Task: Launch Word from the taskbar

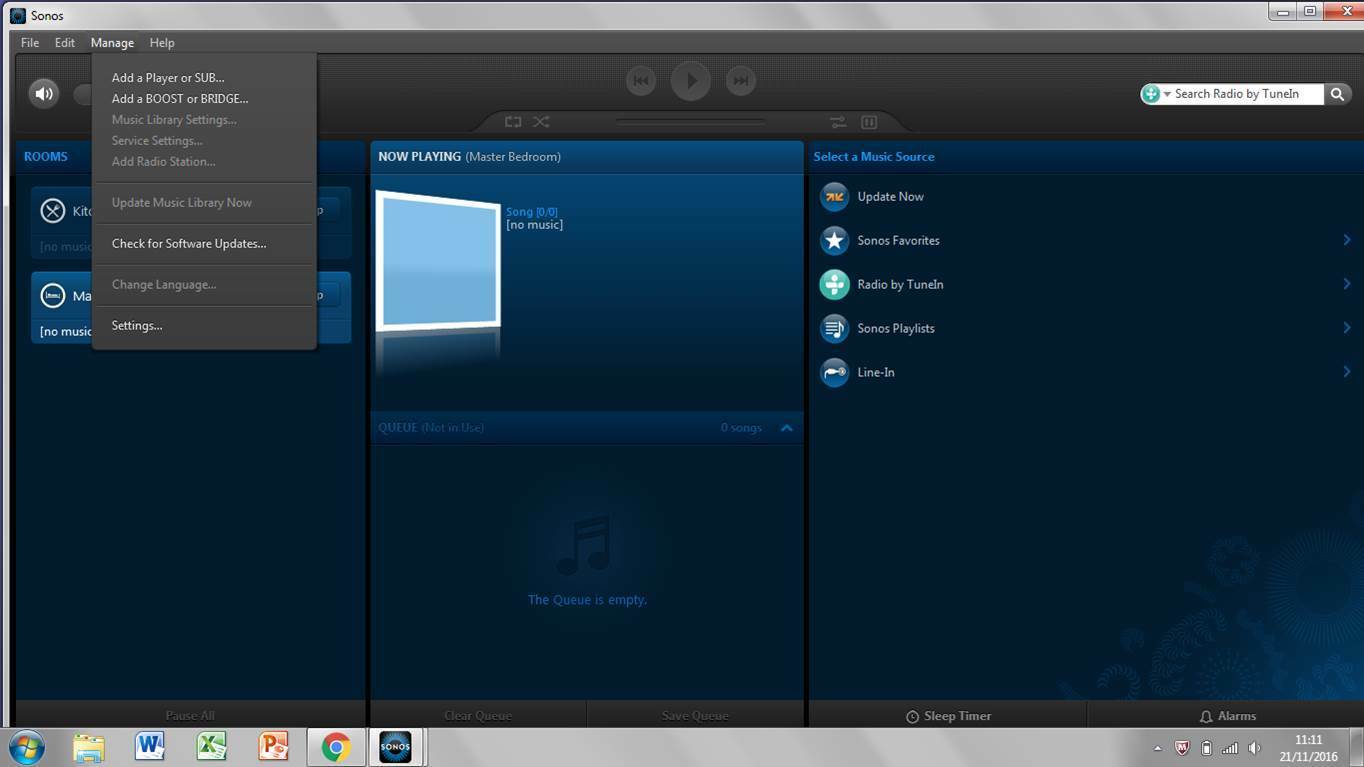Action: [150, 748]
